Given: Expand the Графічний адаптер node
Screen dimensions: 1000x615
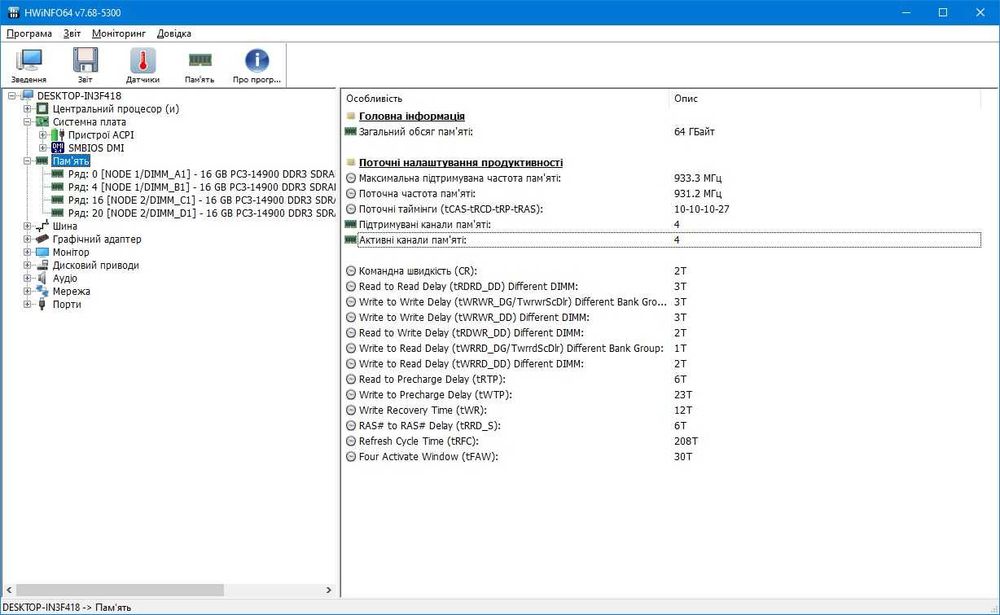Looking at the screenshot, I should click(27, 239).
